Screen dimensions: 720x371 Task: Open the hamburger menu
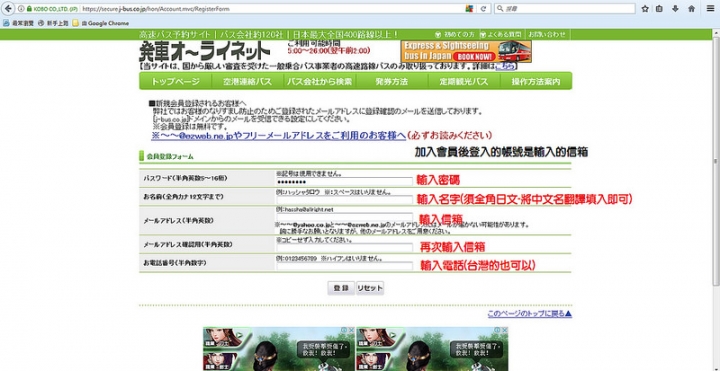[710, 9]
